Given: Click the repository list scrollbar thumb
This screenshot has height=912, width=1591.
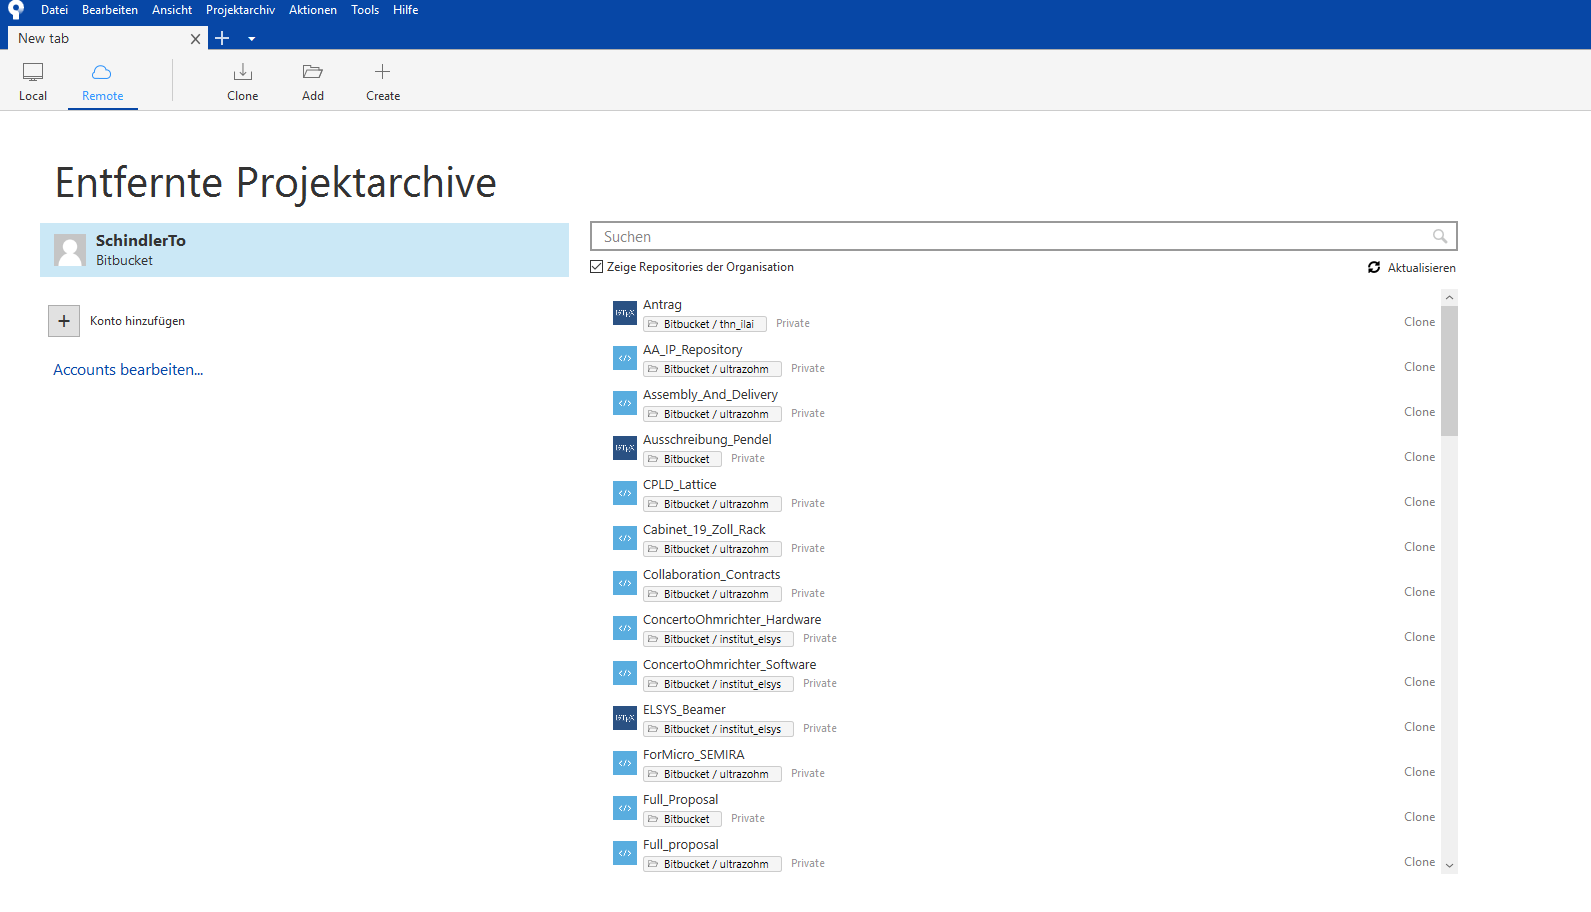Looking at the screenshot, I should click(x=1449, y=371).
